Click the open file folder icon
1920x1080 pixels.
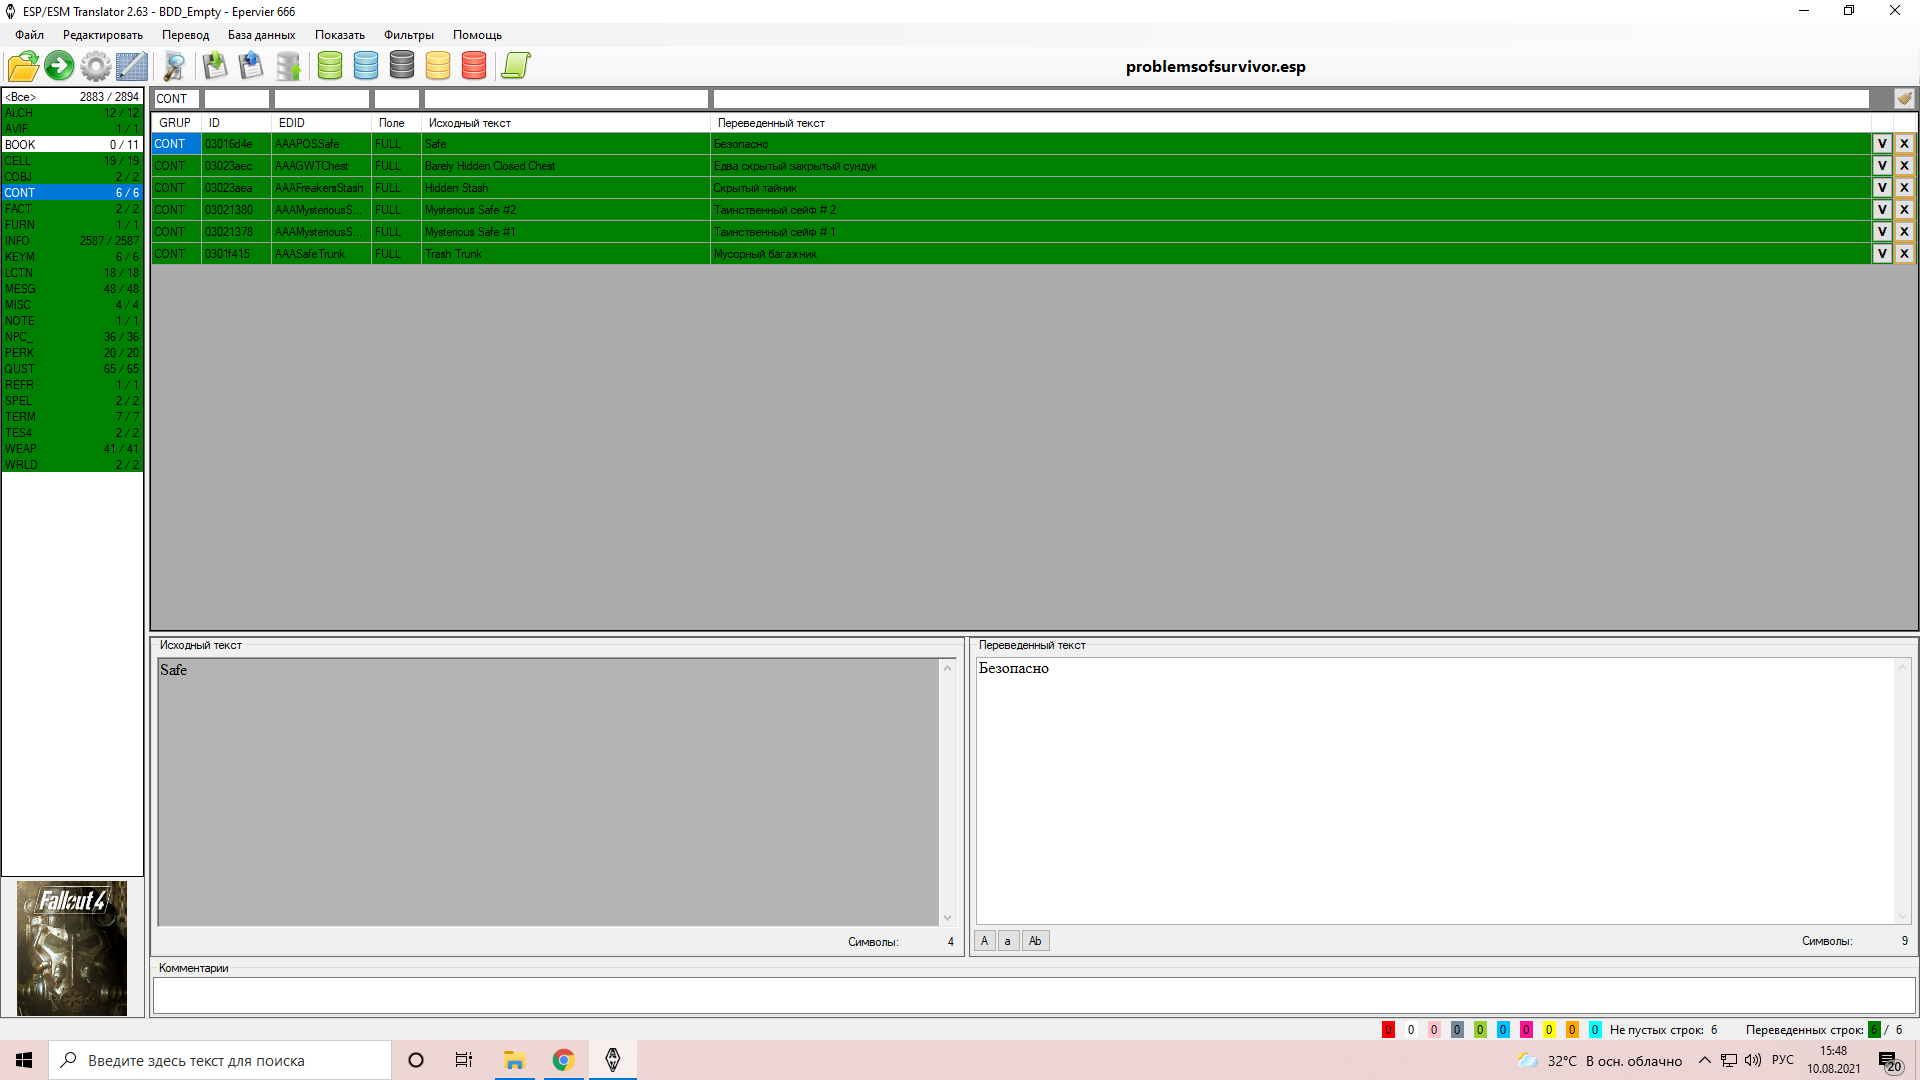point(23,66)
